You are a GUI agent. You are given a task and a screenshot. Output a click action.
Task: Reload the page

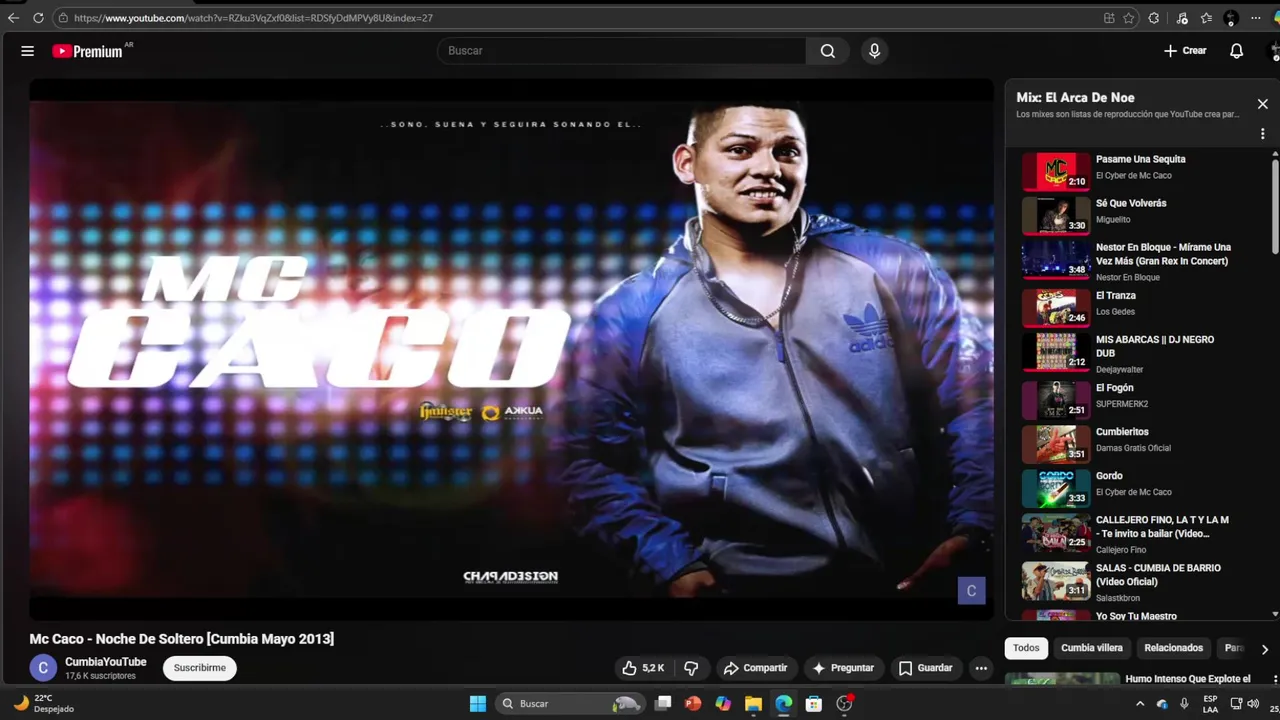pyautogui.click(x=38, y=18)
